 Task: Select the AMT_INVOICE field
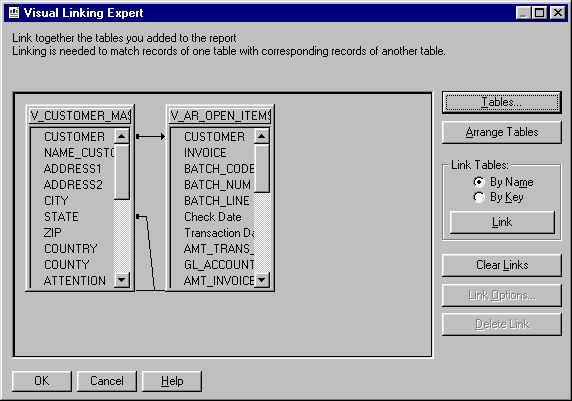tap(219, 281)
